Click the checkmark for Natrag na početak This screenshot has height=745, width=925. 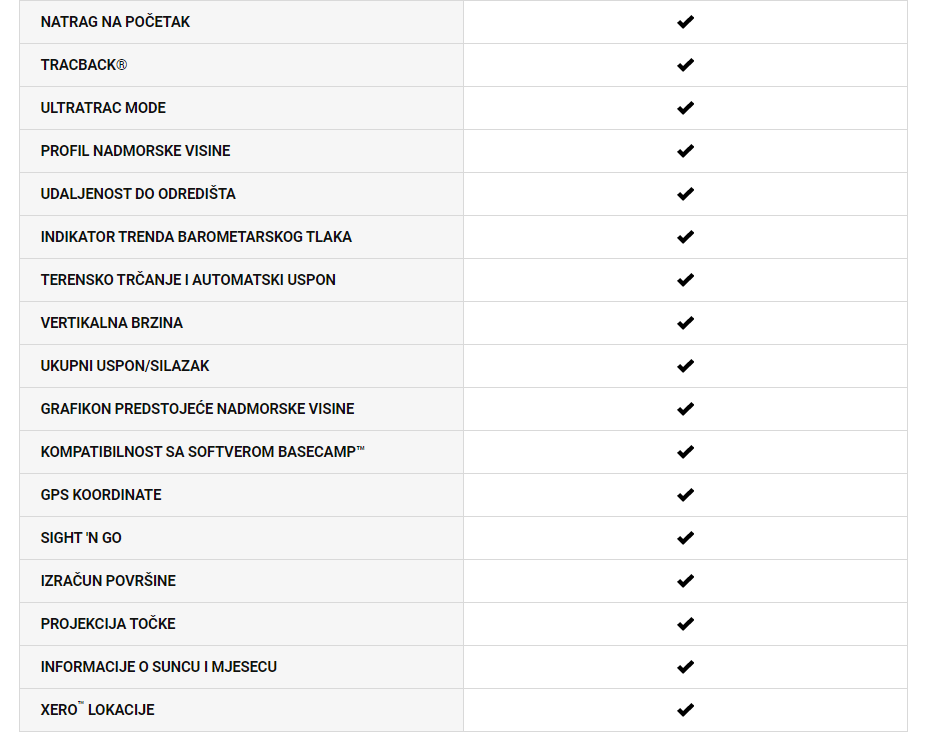point(685,22)
